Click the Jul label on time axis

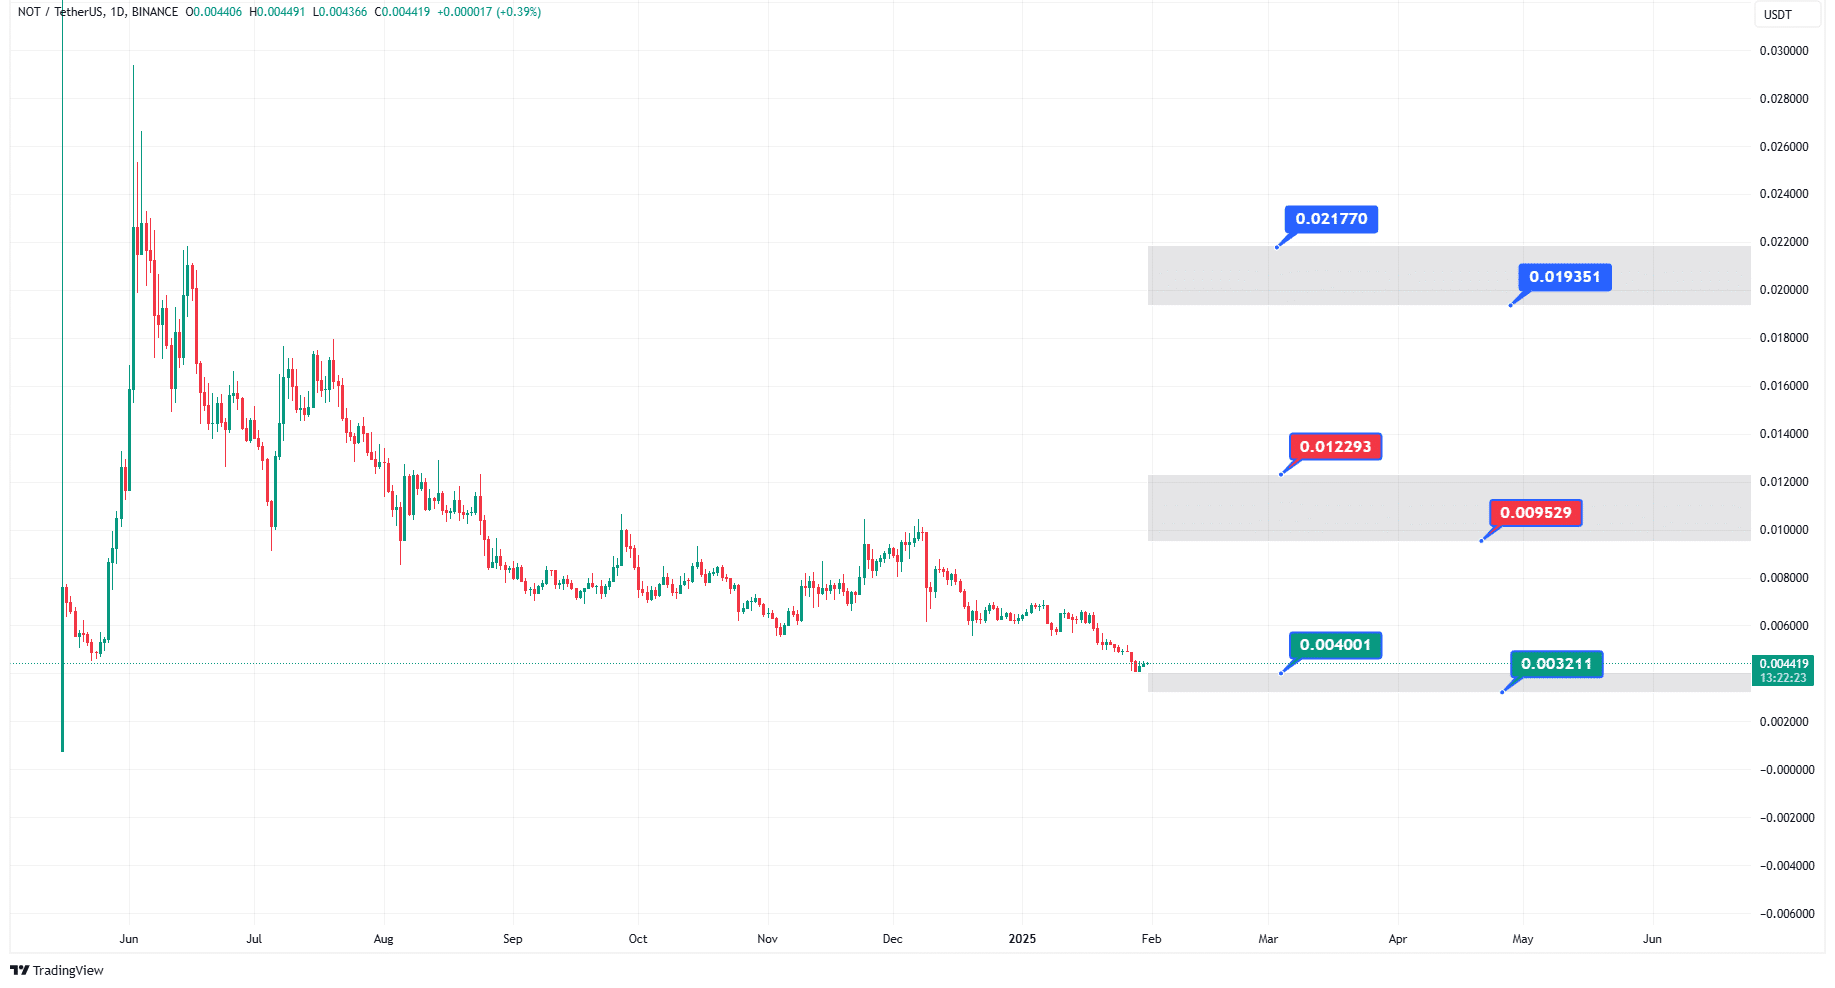254,939
